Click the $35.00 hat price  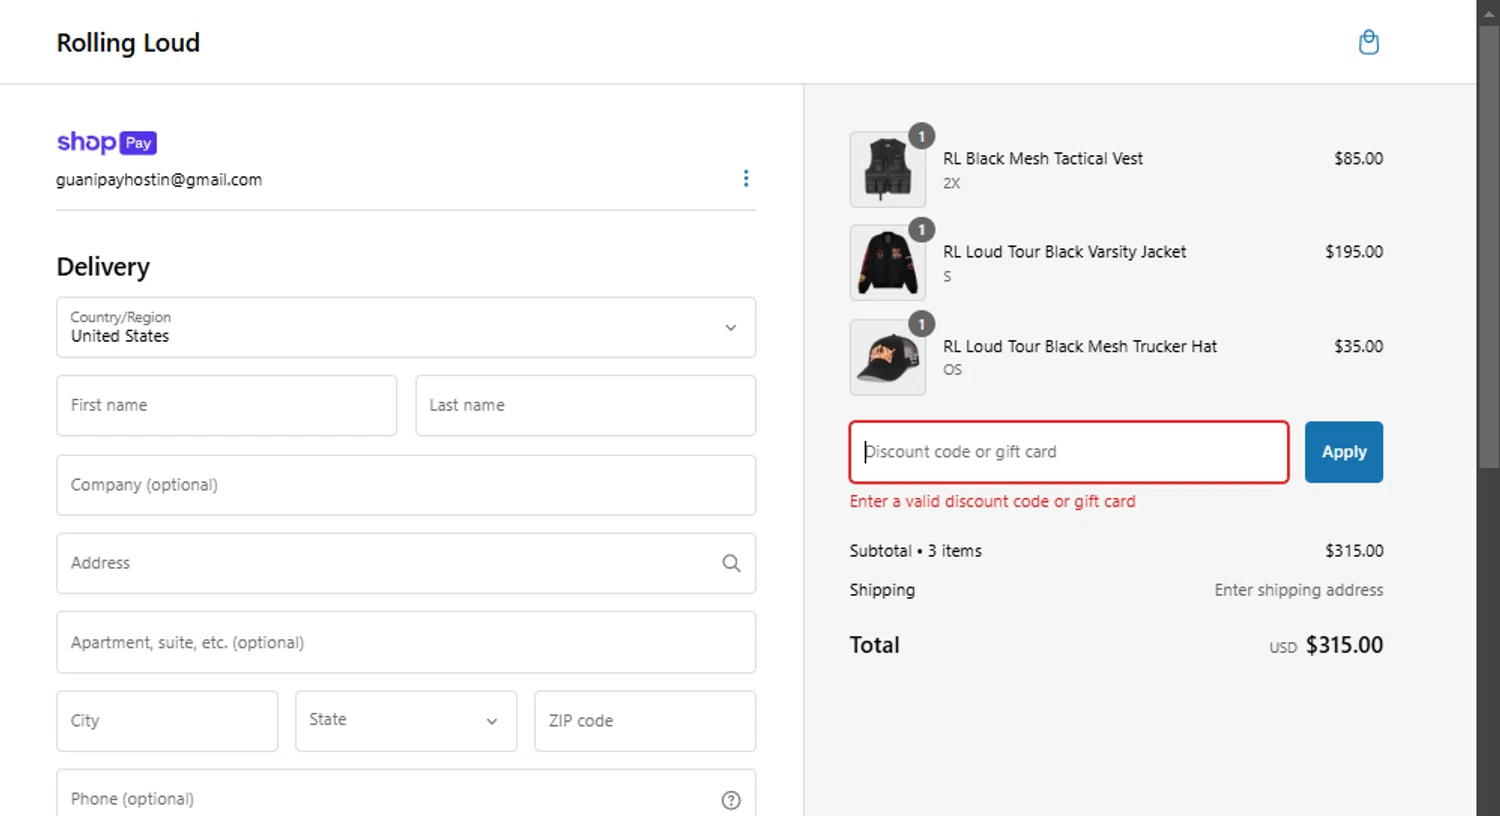[x=1358, y=346]
